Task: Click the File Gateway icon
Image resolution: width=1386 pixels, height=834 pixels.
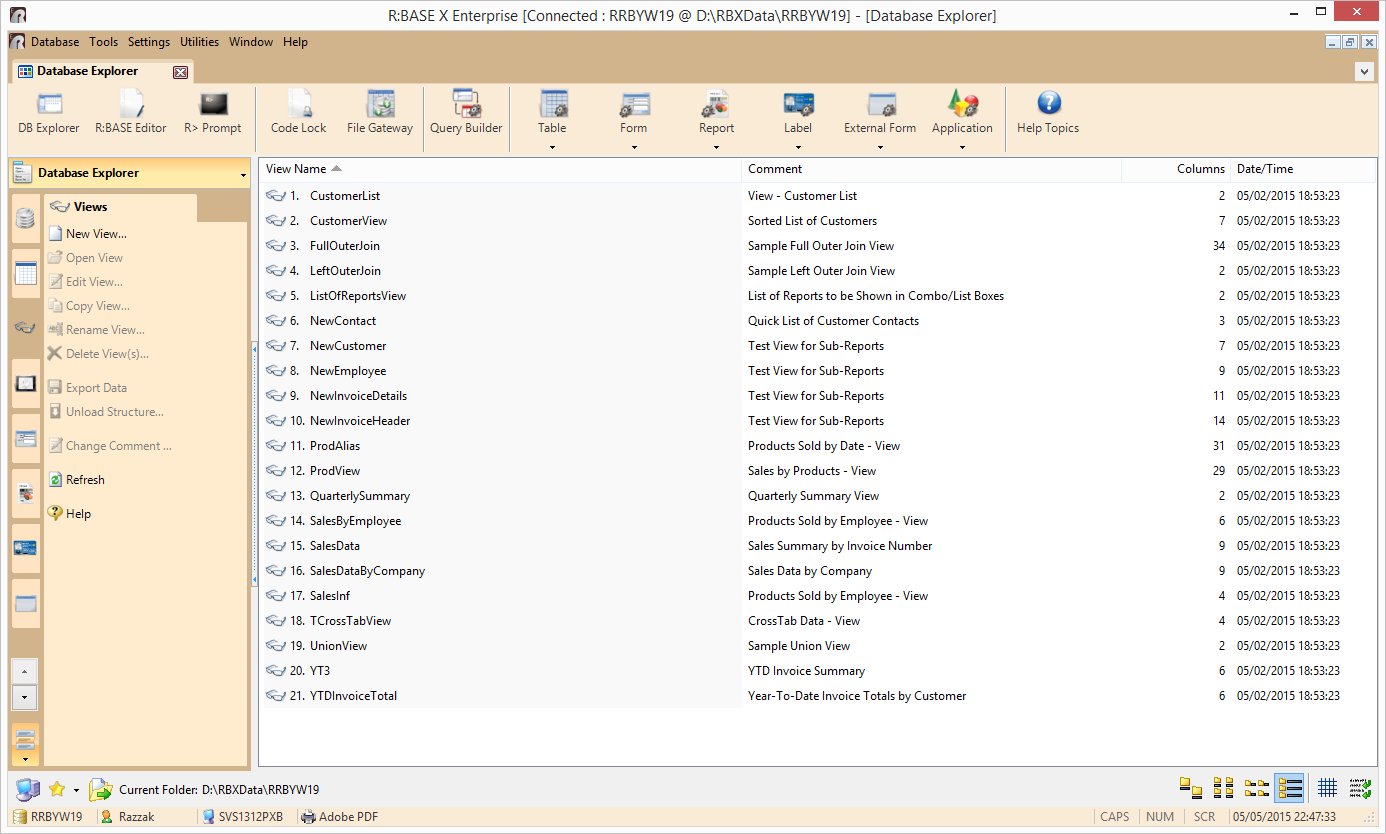Action: pos(379,112)
